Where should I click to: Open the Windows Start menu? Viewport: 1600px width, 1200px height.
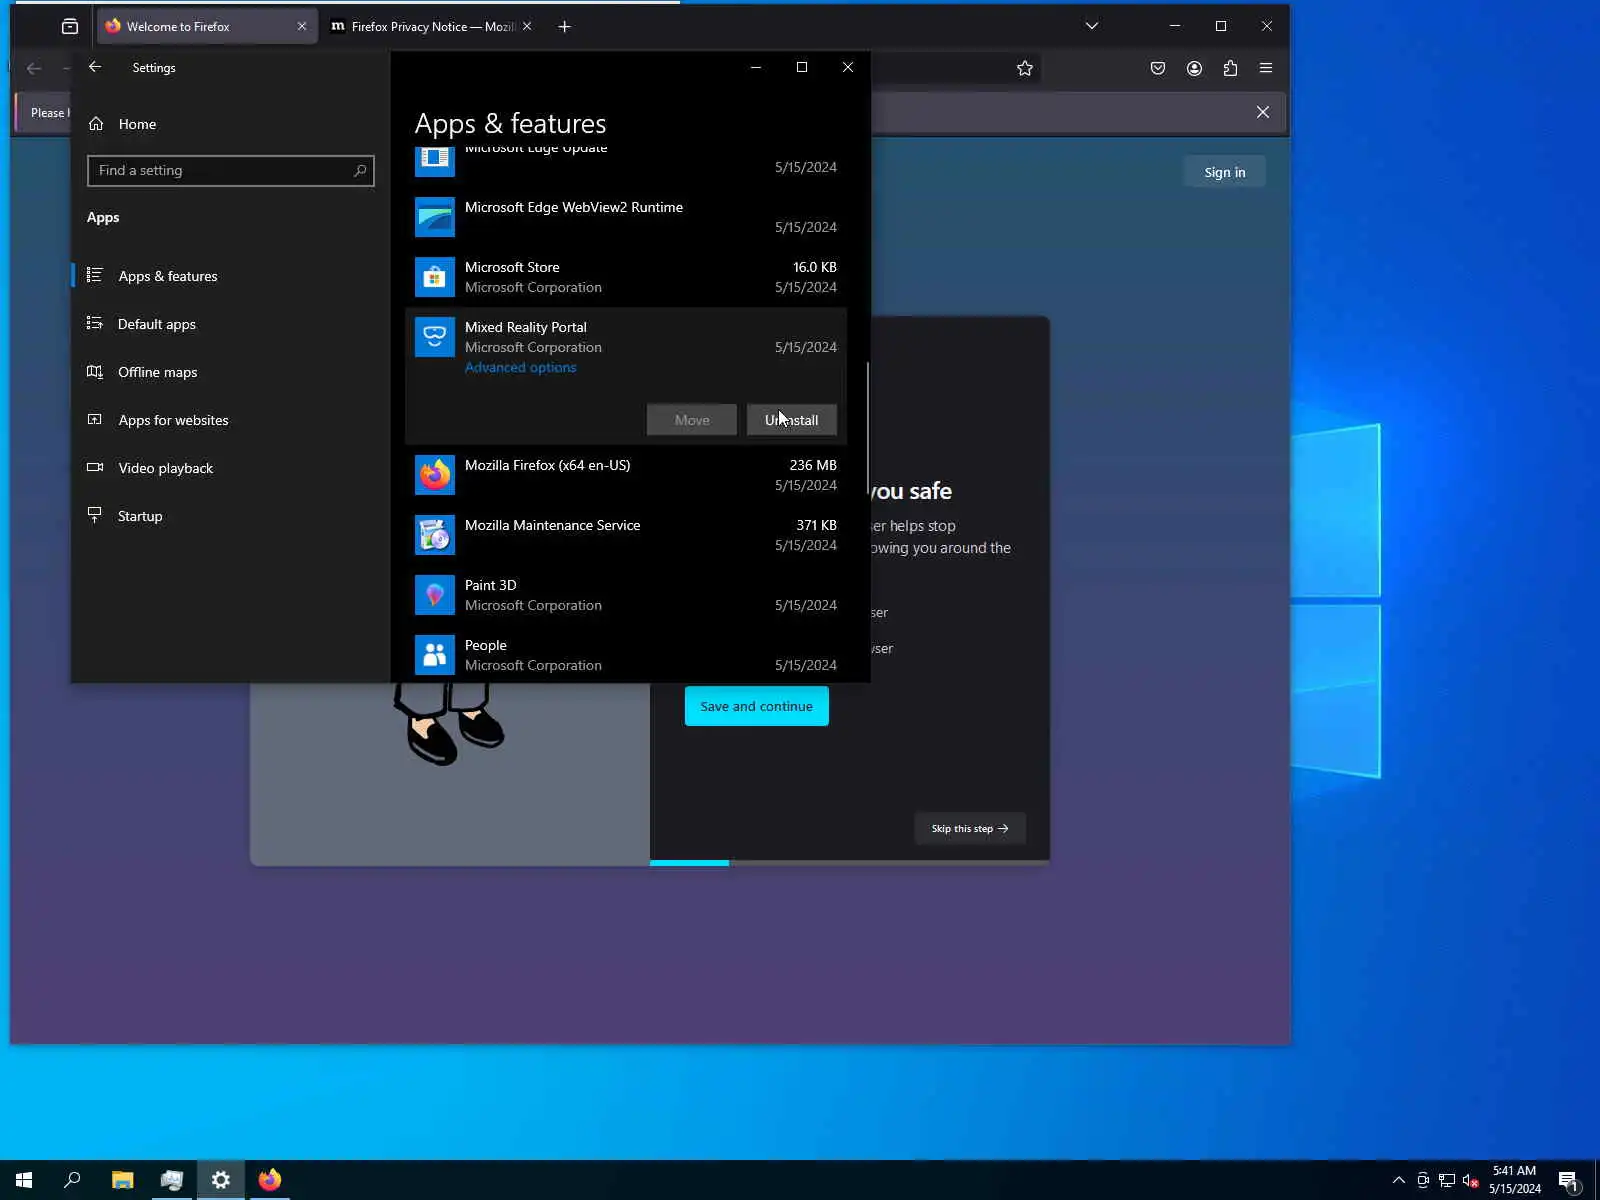[x=24, y=1180]
